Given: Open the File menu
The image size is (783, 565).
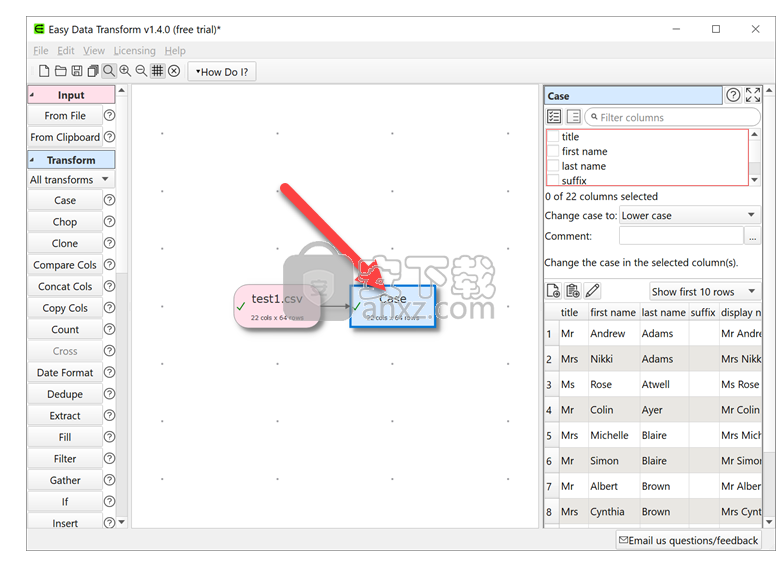Looking at the screenshot, I should [40, 50].
